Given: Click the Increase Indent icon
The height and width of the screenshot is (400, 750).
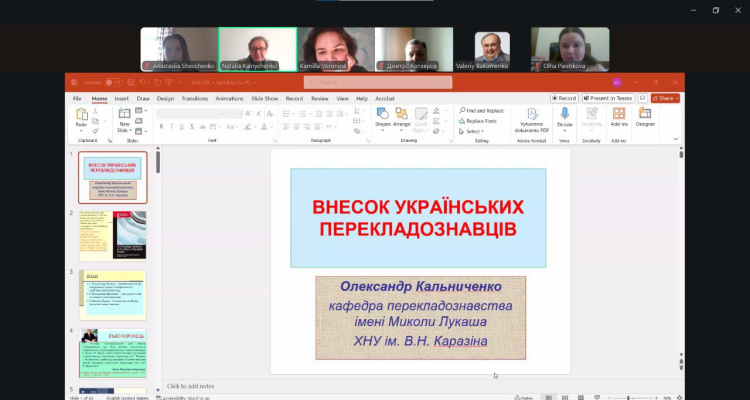Looking at the screenshot, I should (330, 113).
